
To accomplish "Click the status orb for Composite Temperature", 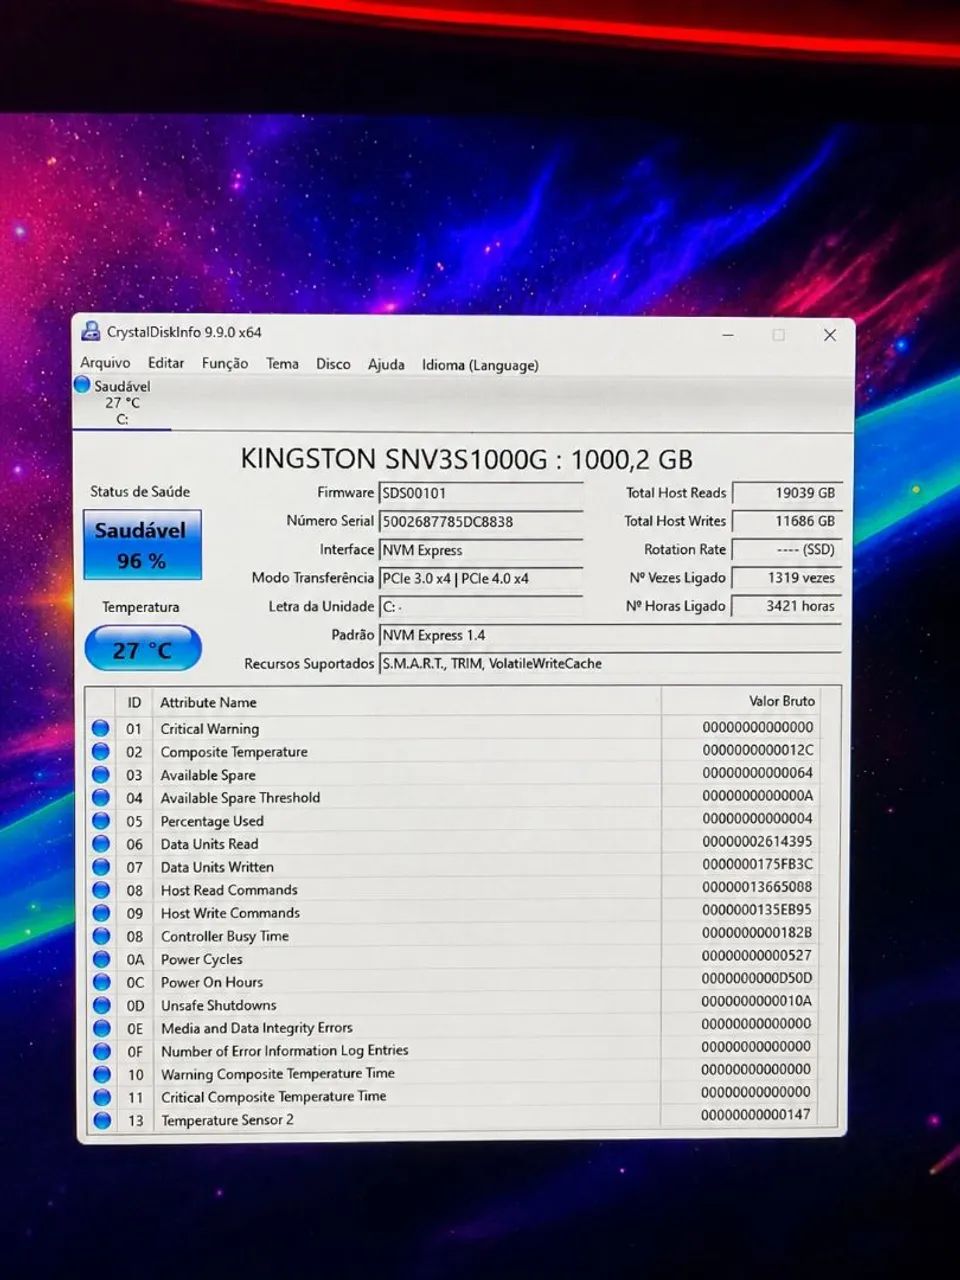I will click(101, 751).
